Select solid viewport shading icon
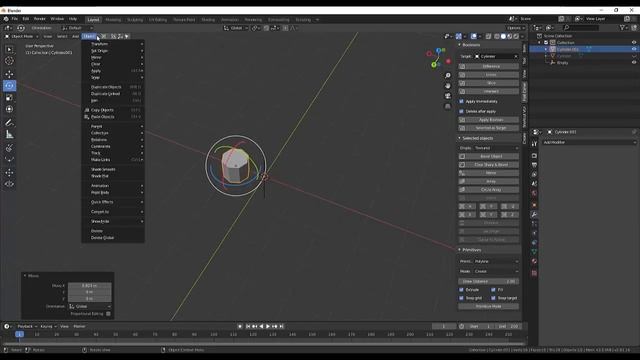This screenshot has height=360, width=640. 503,36
